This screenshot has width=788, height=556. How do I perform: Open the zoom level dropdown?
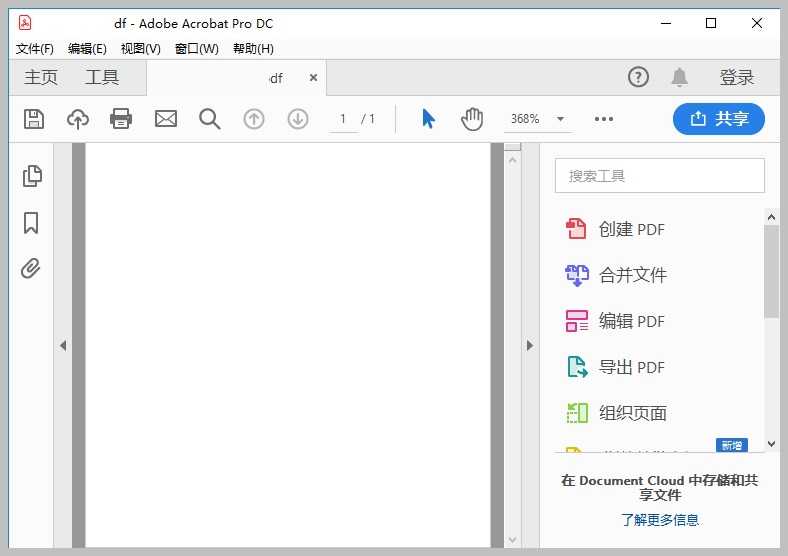coord(560,119)
